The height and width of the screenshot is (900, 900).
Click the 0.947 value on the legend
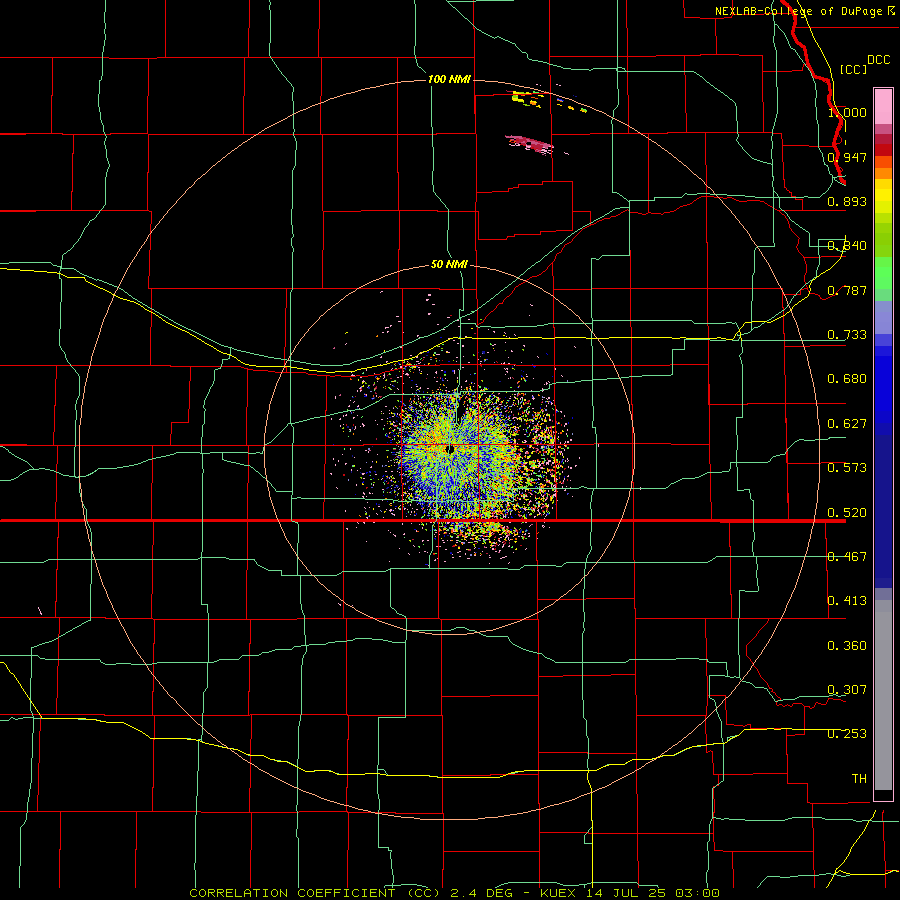click(x=847, y=157)
